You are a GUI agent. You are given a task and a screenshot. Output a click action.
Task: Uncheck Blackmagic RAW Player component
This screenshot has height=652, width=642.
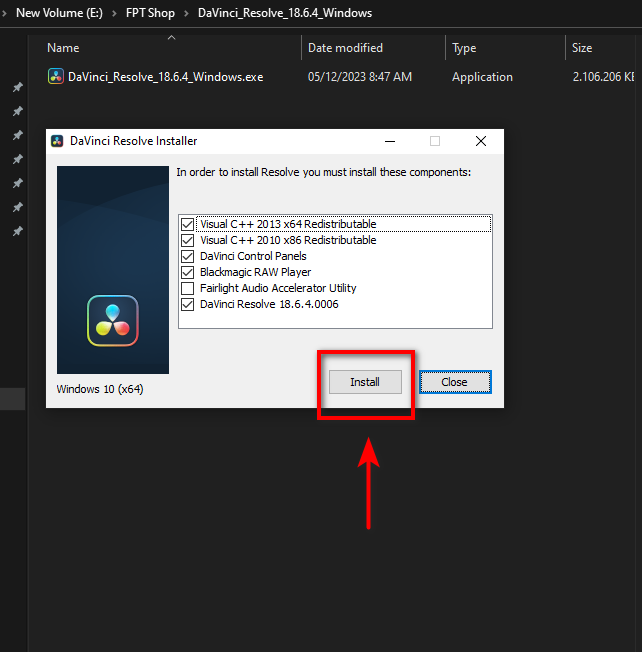point(188,272)
